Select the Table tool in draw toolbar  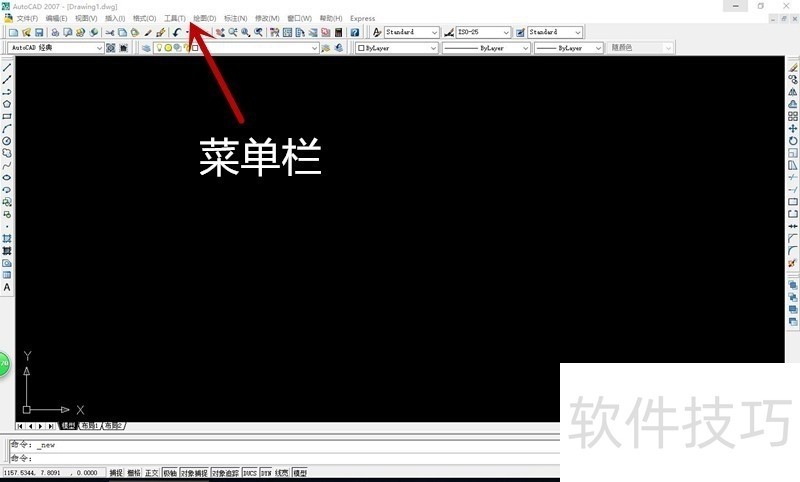point(7,275)
